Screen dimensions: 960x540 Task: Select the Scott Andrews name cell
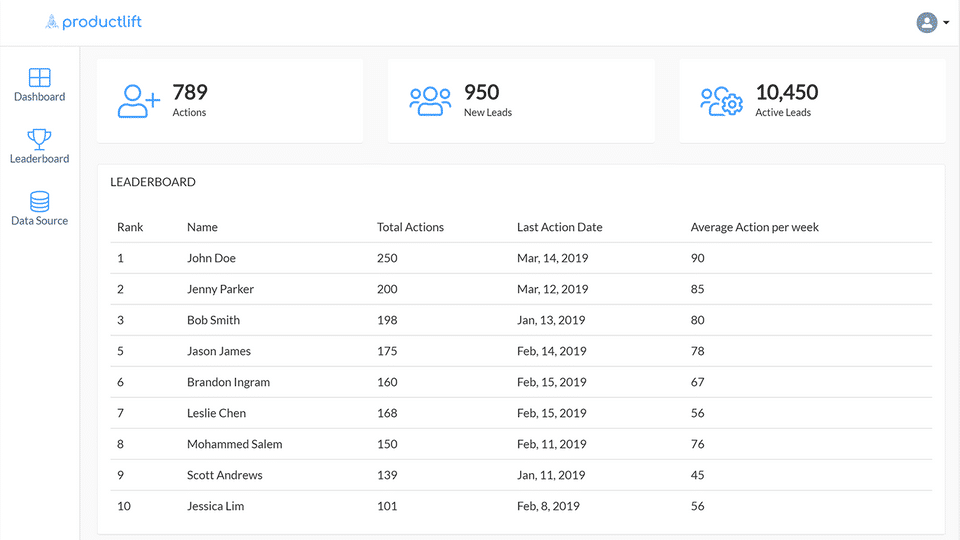point(225,475)
